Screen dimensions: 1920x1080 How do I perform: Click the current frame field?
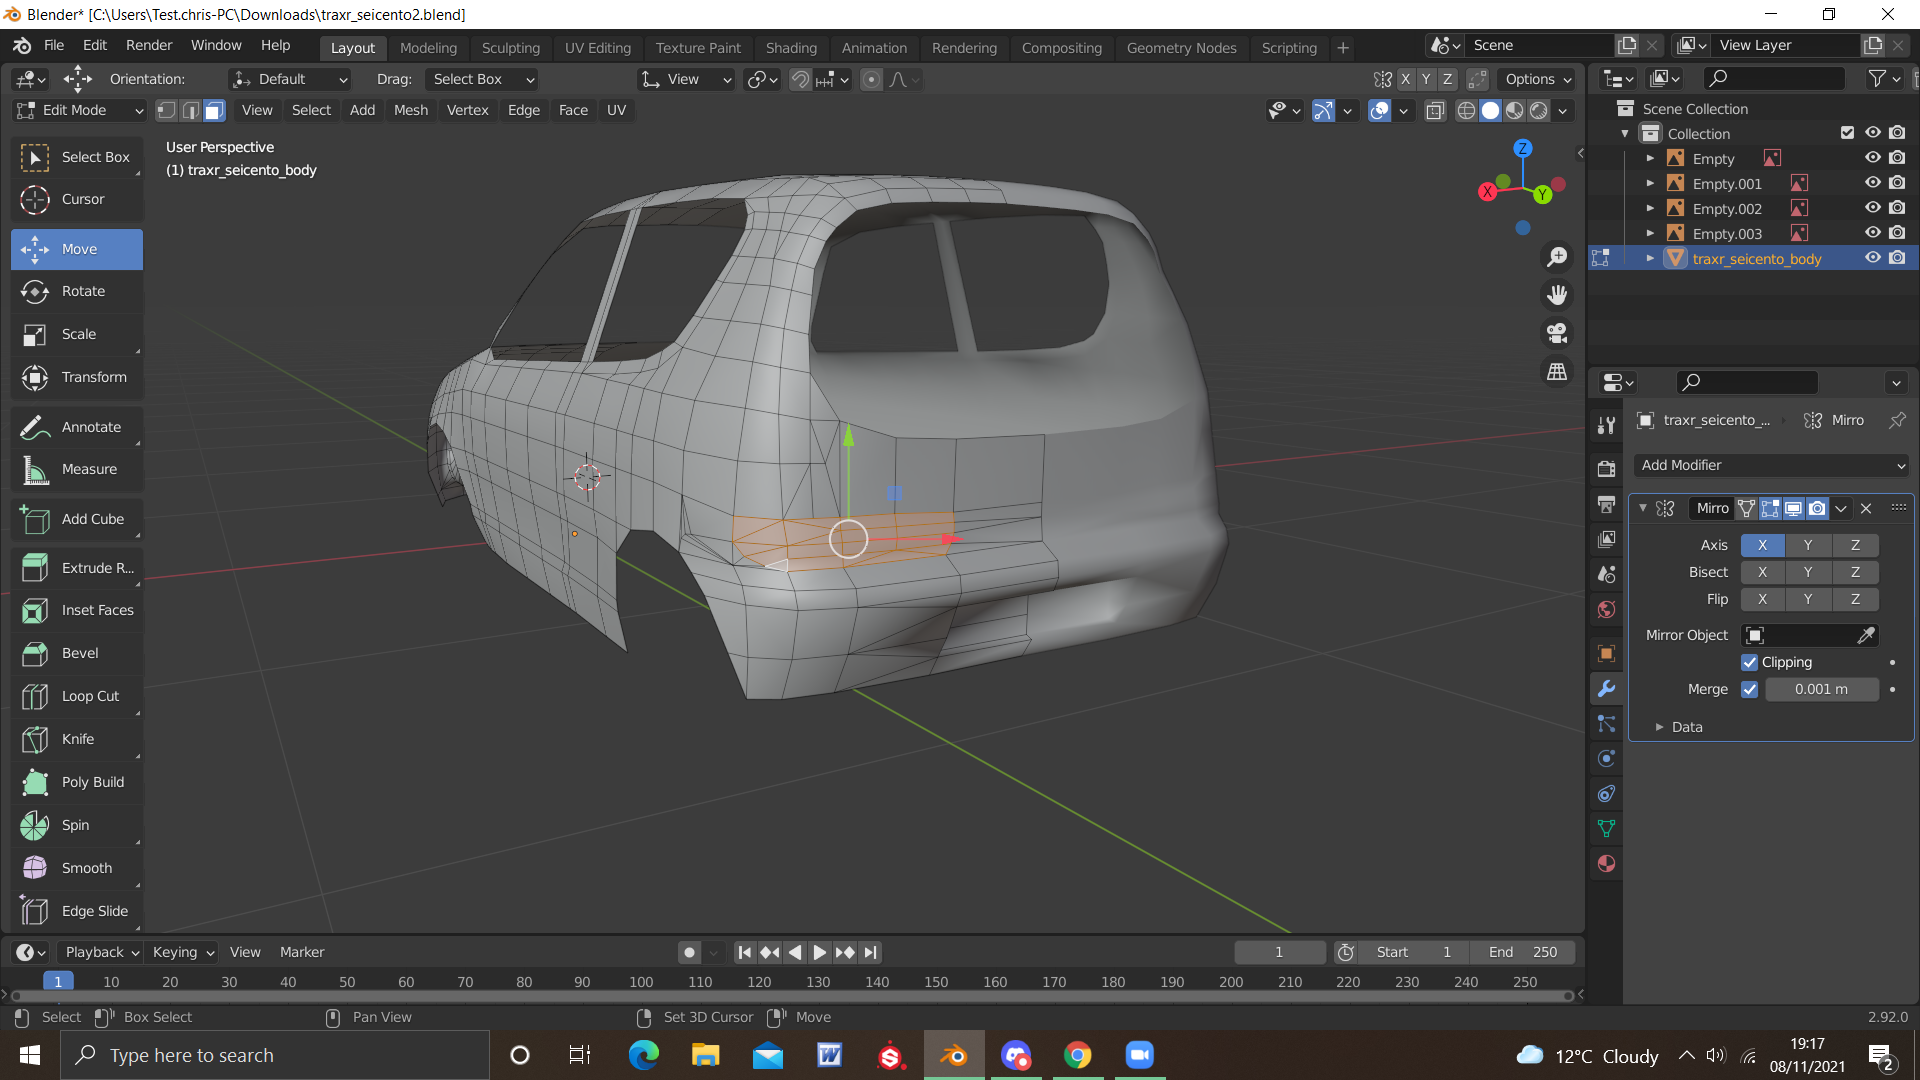(x=1279, y=952)
